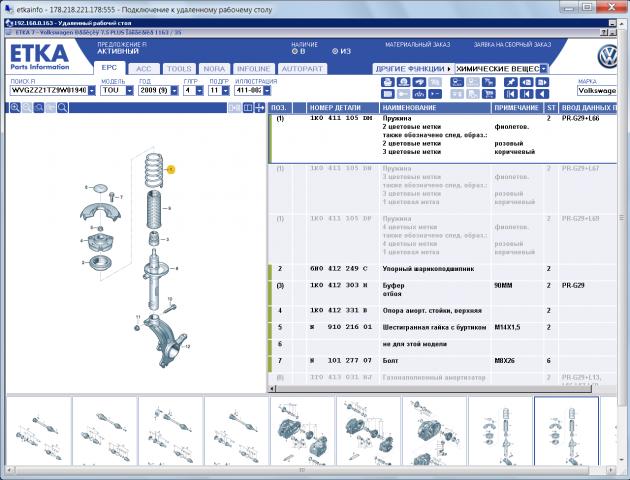Click right arrow of thumbnail strip scrollbar

tap(611, 470)
